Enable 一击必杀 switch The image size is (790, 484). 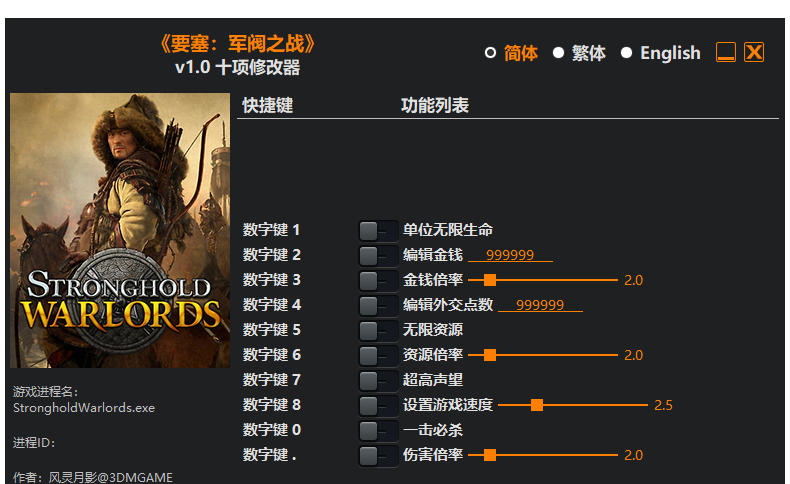click(378, 431)
